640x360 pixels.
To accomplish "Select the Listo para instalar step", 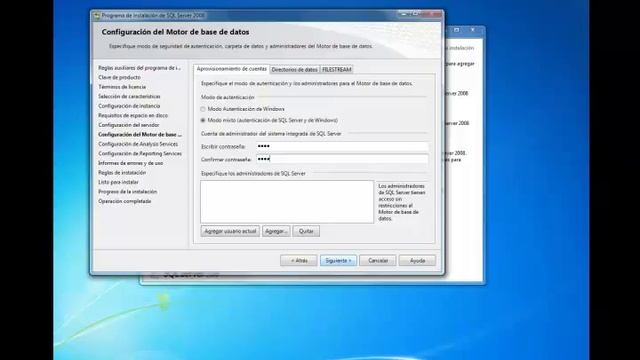I will (118, 182).
